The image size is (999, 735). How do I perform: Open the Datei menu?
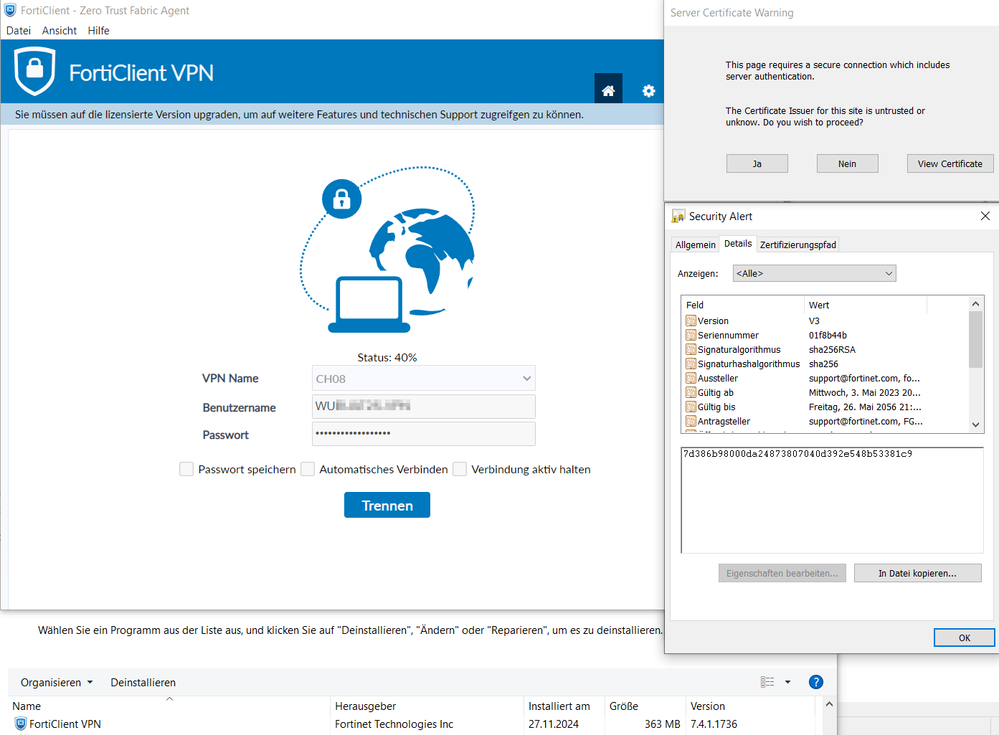[18, 31]
